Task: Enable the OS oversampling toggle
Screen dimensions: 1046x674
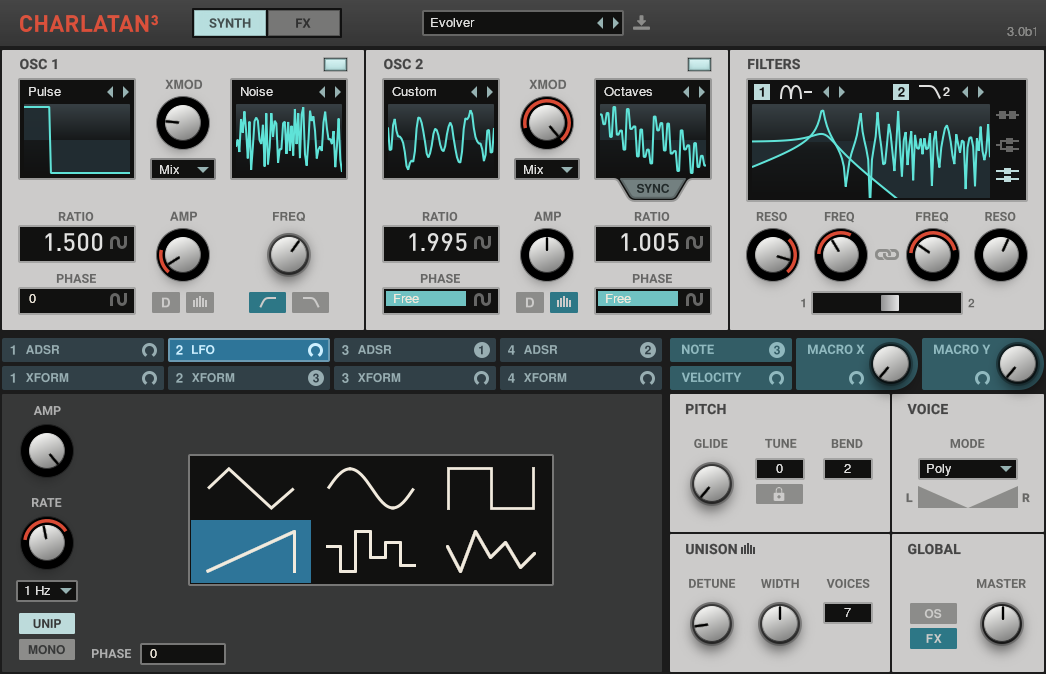Action: point(933,613)
